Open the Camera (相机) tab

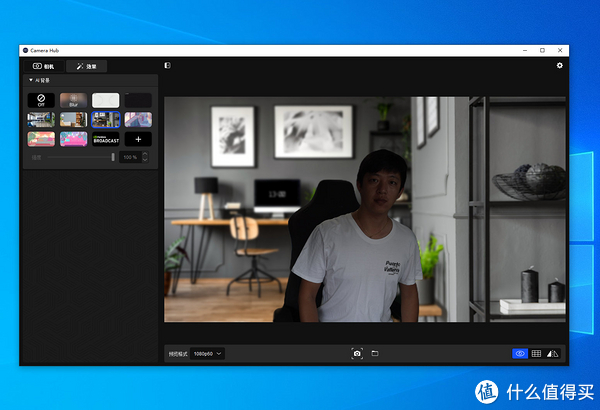pyautogui.click(x=44, y=66)
